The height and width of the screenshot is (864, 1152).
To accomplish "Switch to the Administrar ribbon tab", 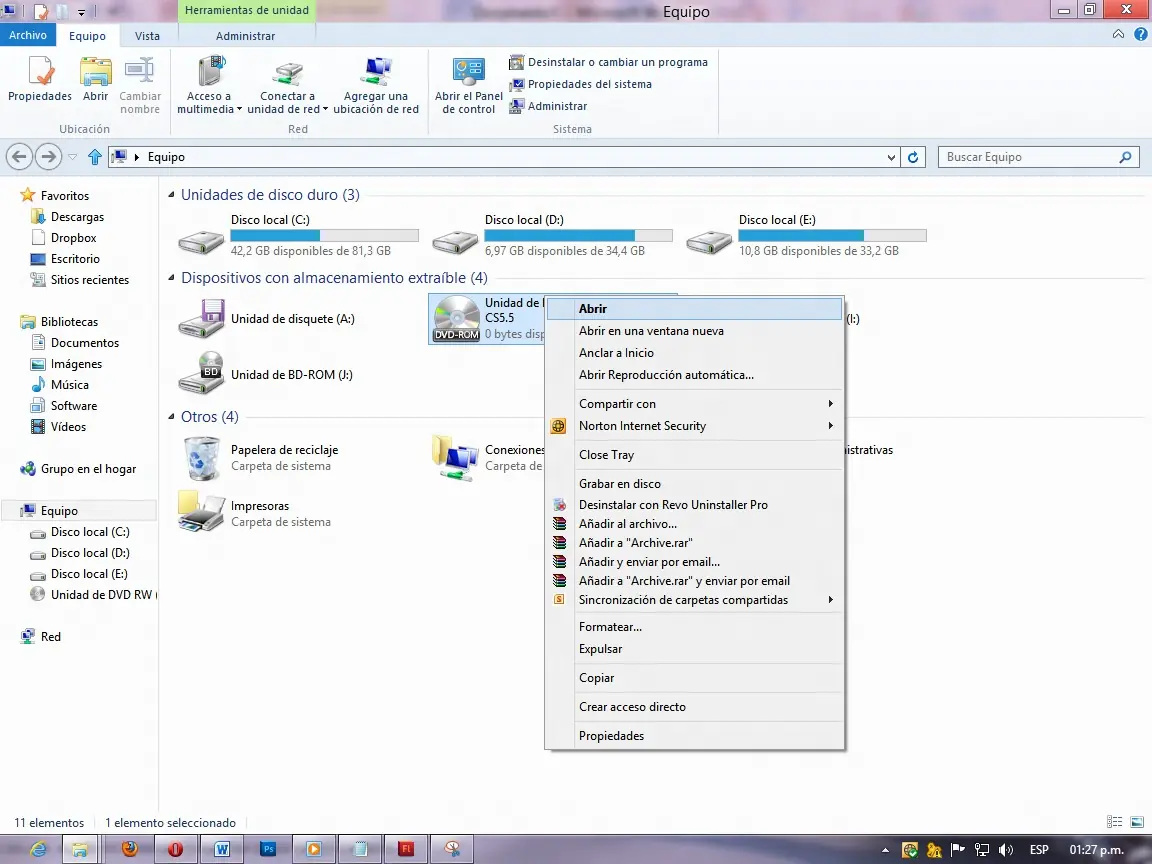I will pyautogui.click(x=245, y=35).
